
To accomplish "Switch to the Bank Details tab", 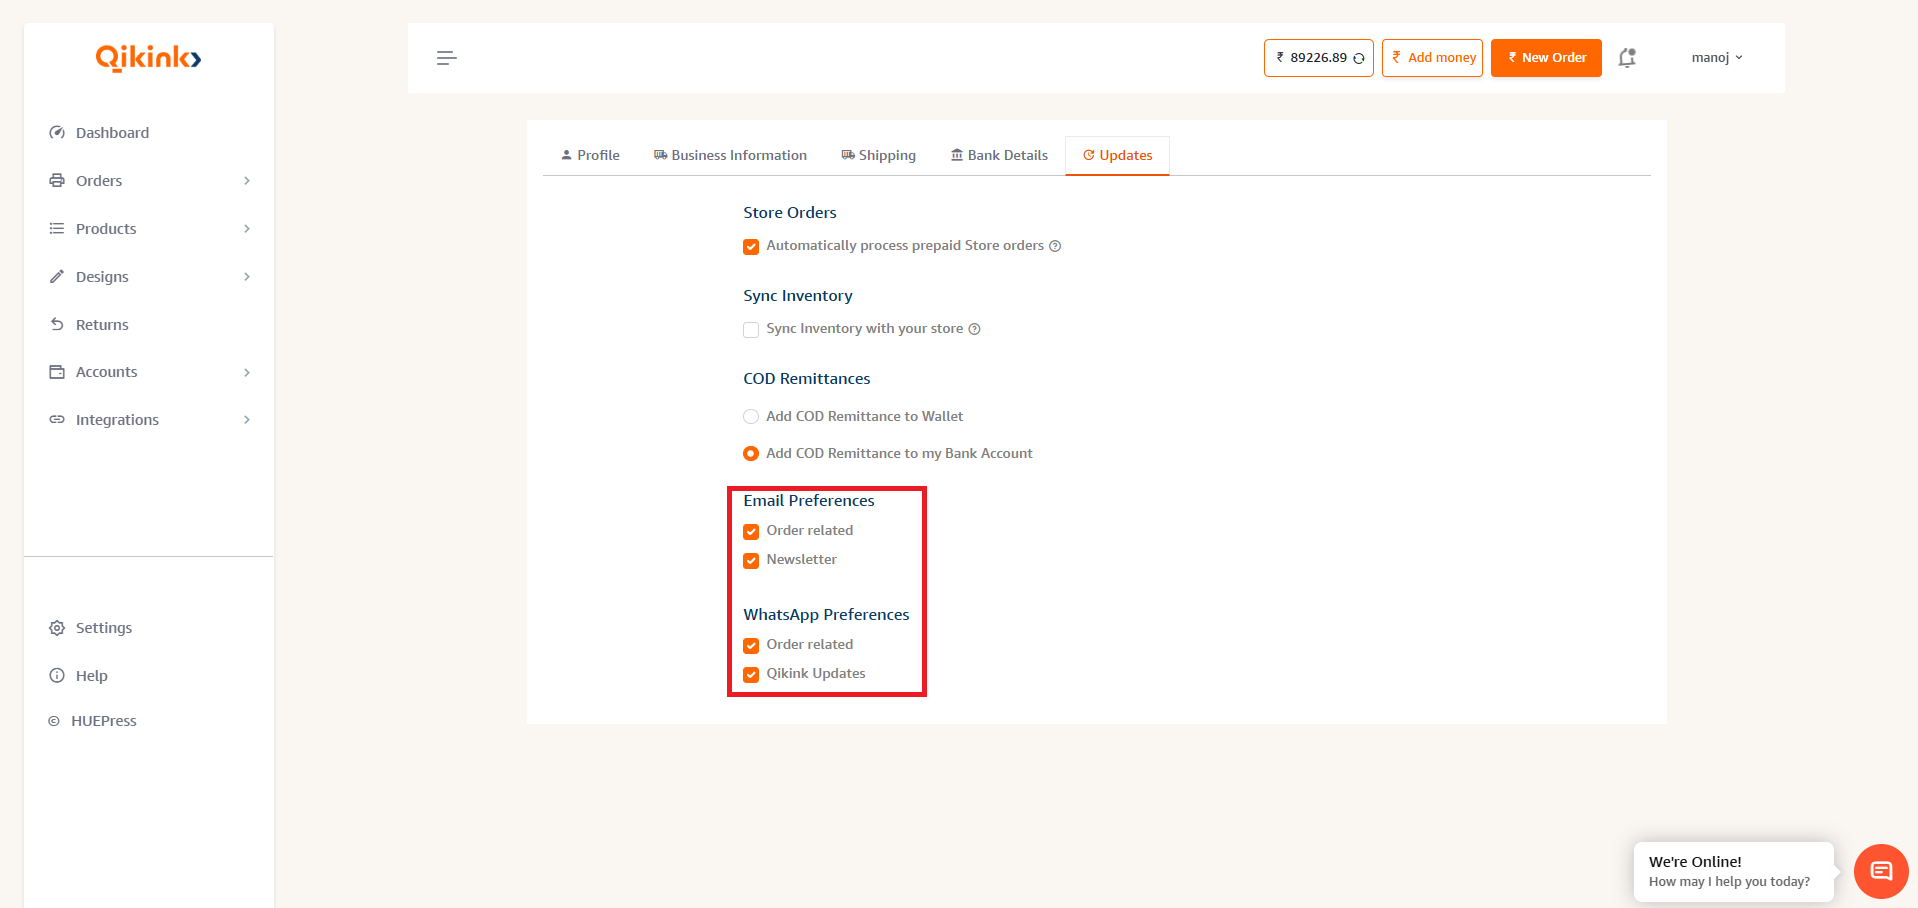I will point(998,156).
